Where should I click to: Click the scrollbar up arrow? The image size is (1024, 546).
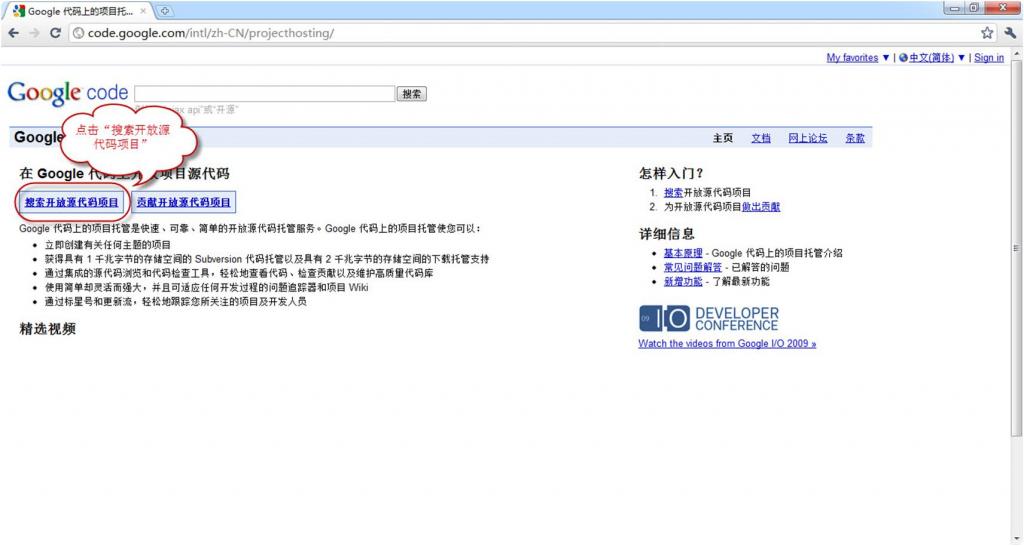pos(1016,55)
